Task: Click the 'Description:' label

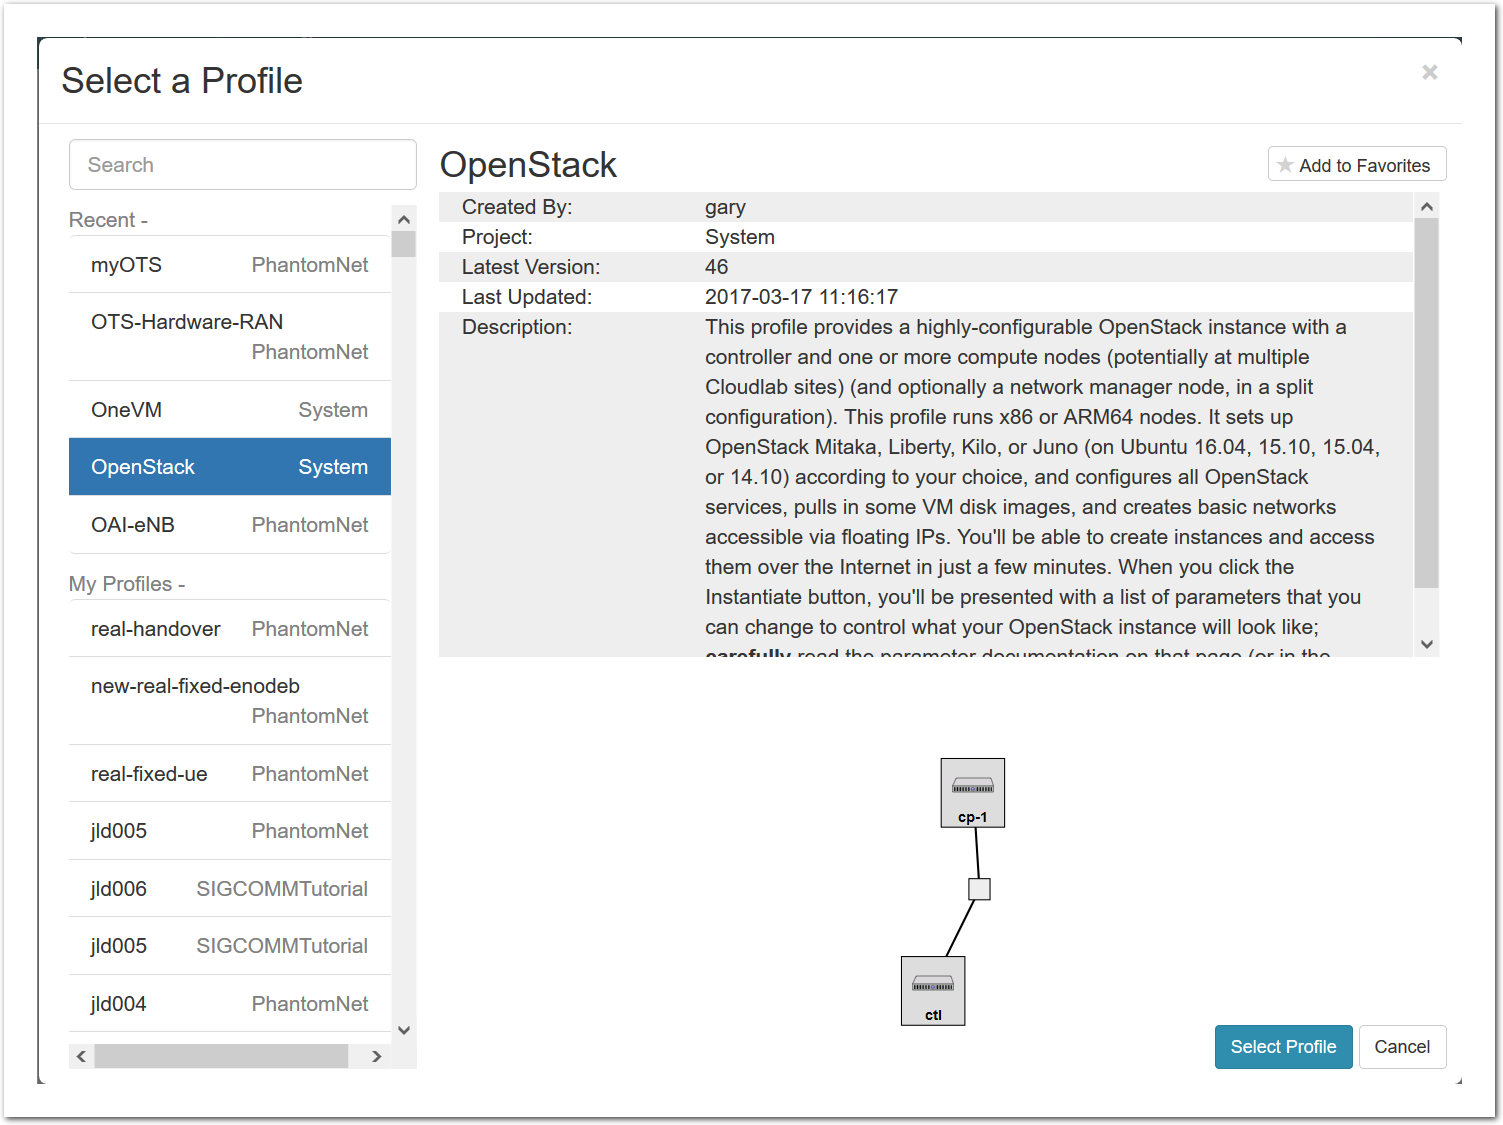Action: click(x=517, y=327)
